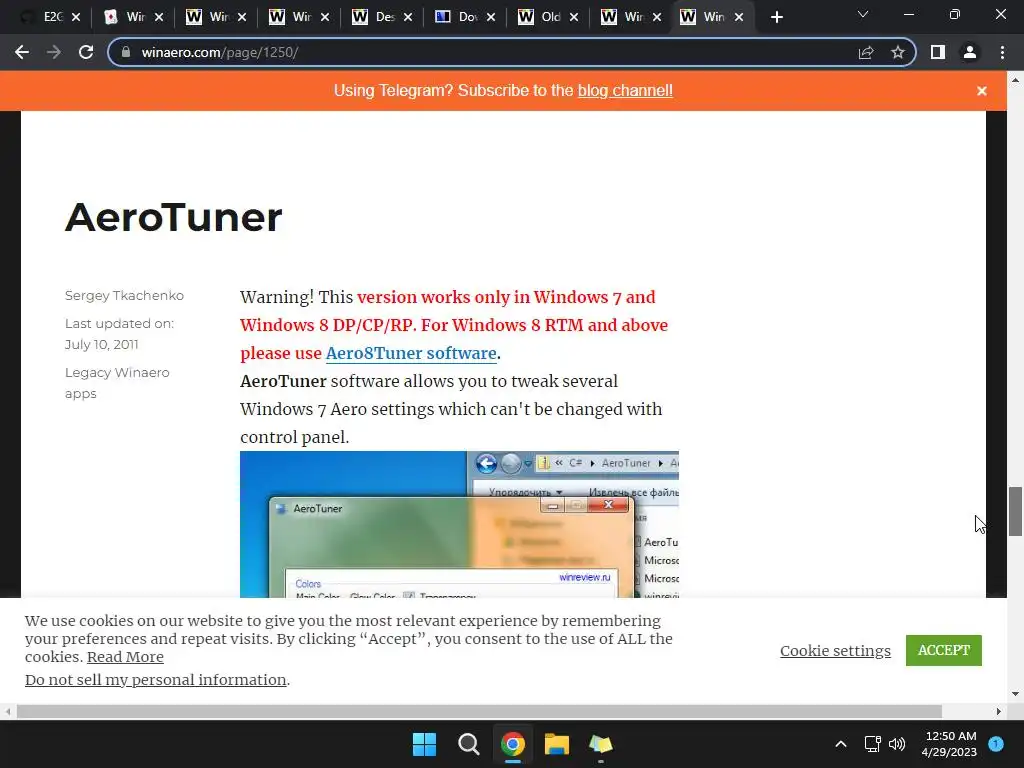Close the active Win tab

(739, 17)
